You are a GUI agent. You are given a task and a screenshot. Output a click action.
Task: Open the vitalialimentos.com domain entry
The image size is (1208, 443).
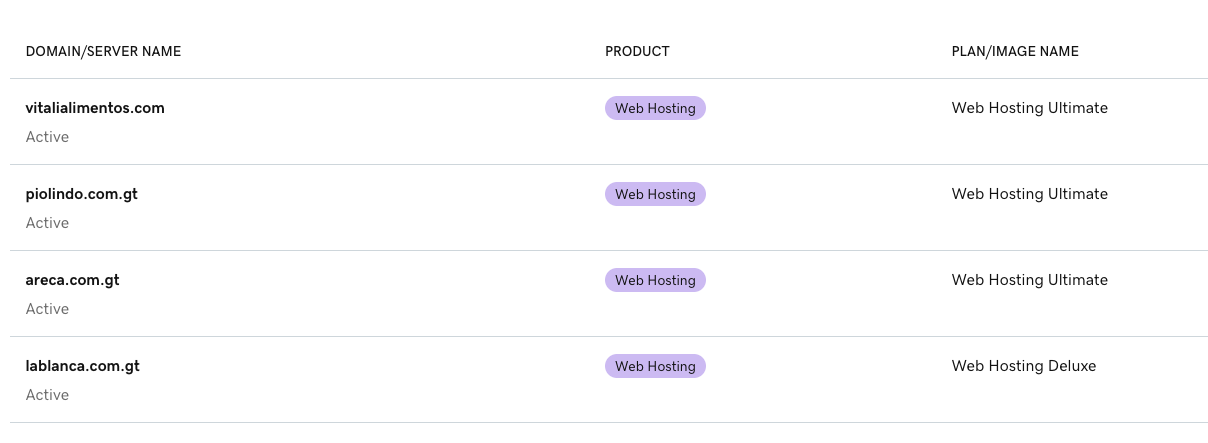[x=95, y=108]
